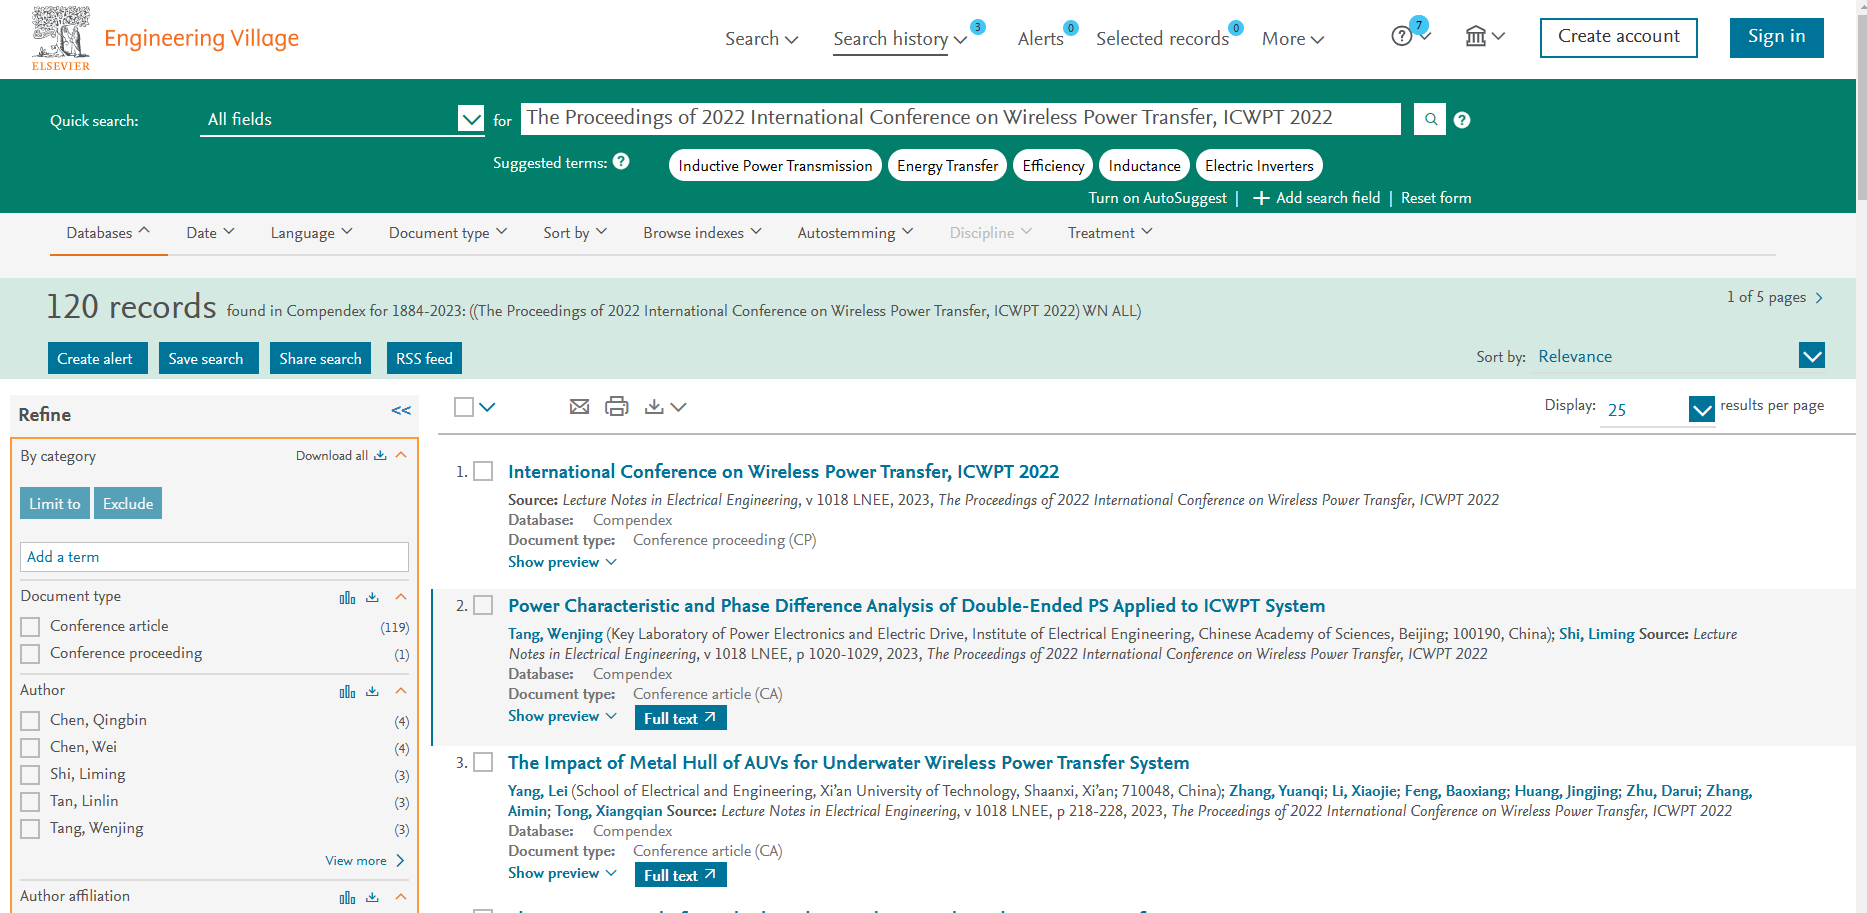Open the help menu icon in header

(1402, 36)
